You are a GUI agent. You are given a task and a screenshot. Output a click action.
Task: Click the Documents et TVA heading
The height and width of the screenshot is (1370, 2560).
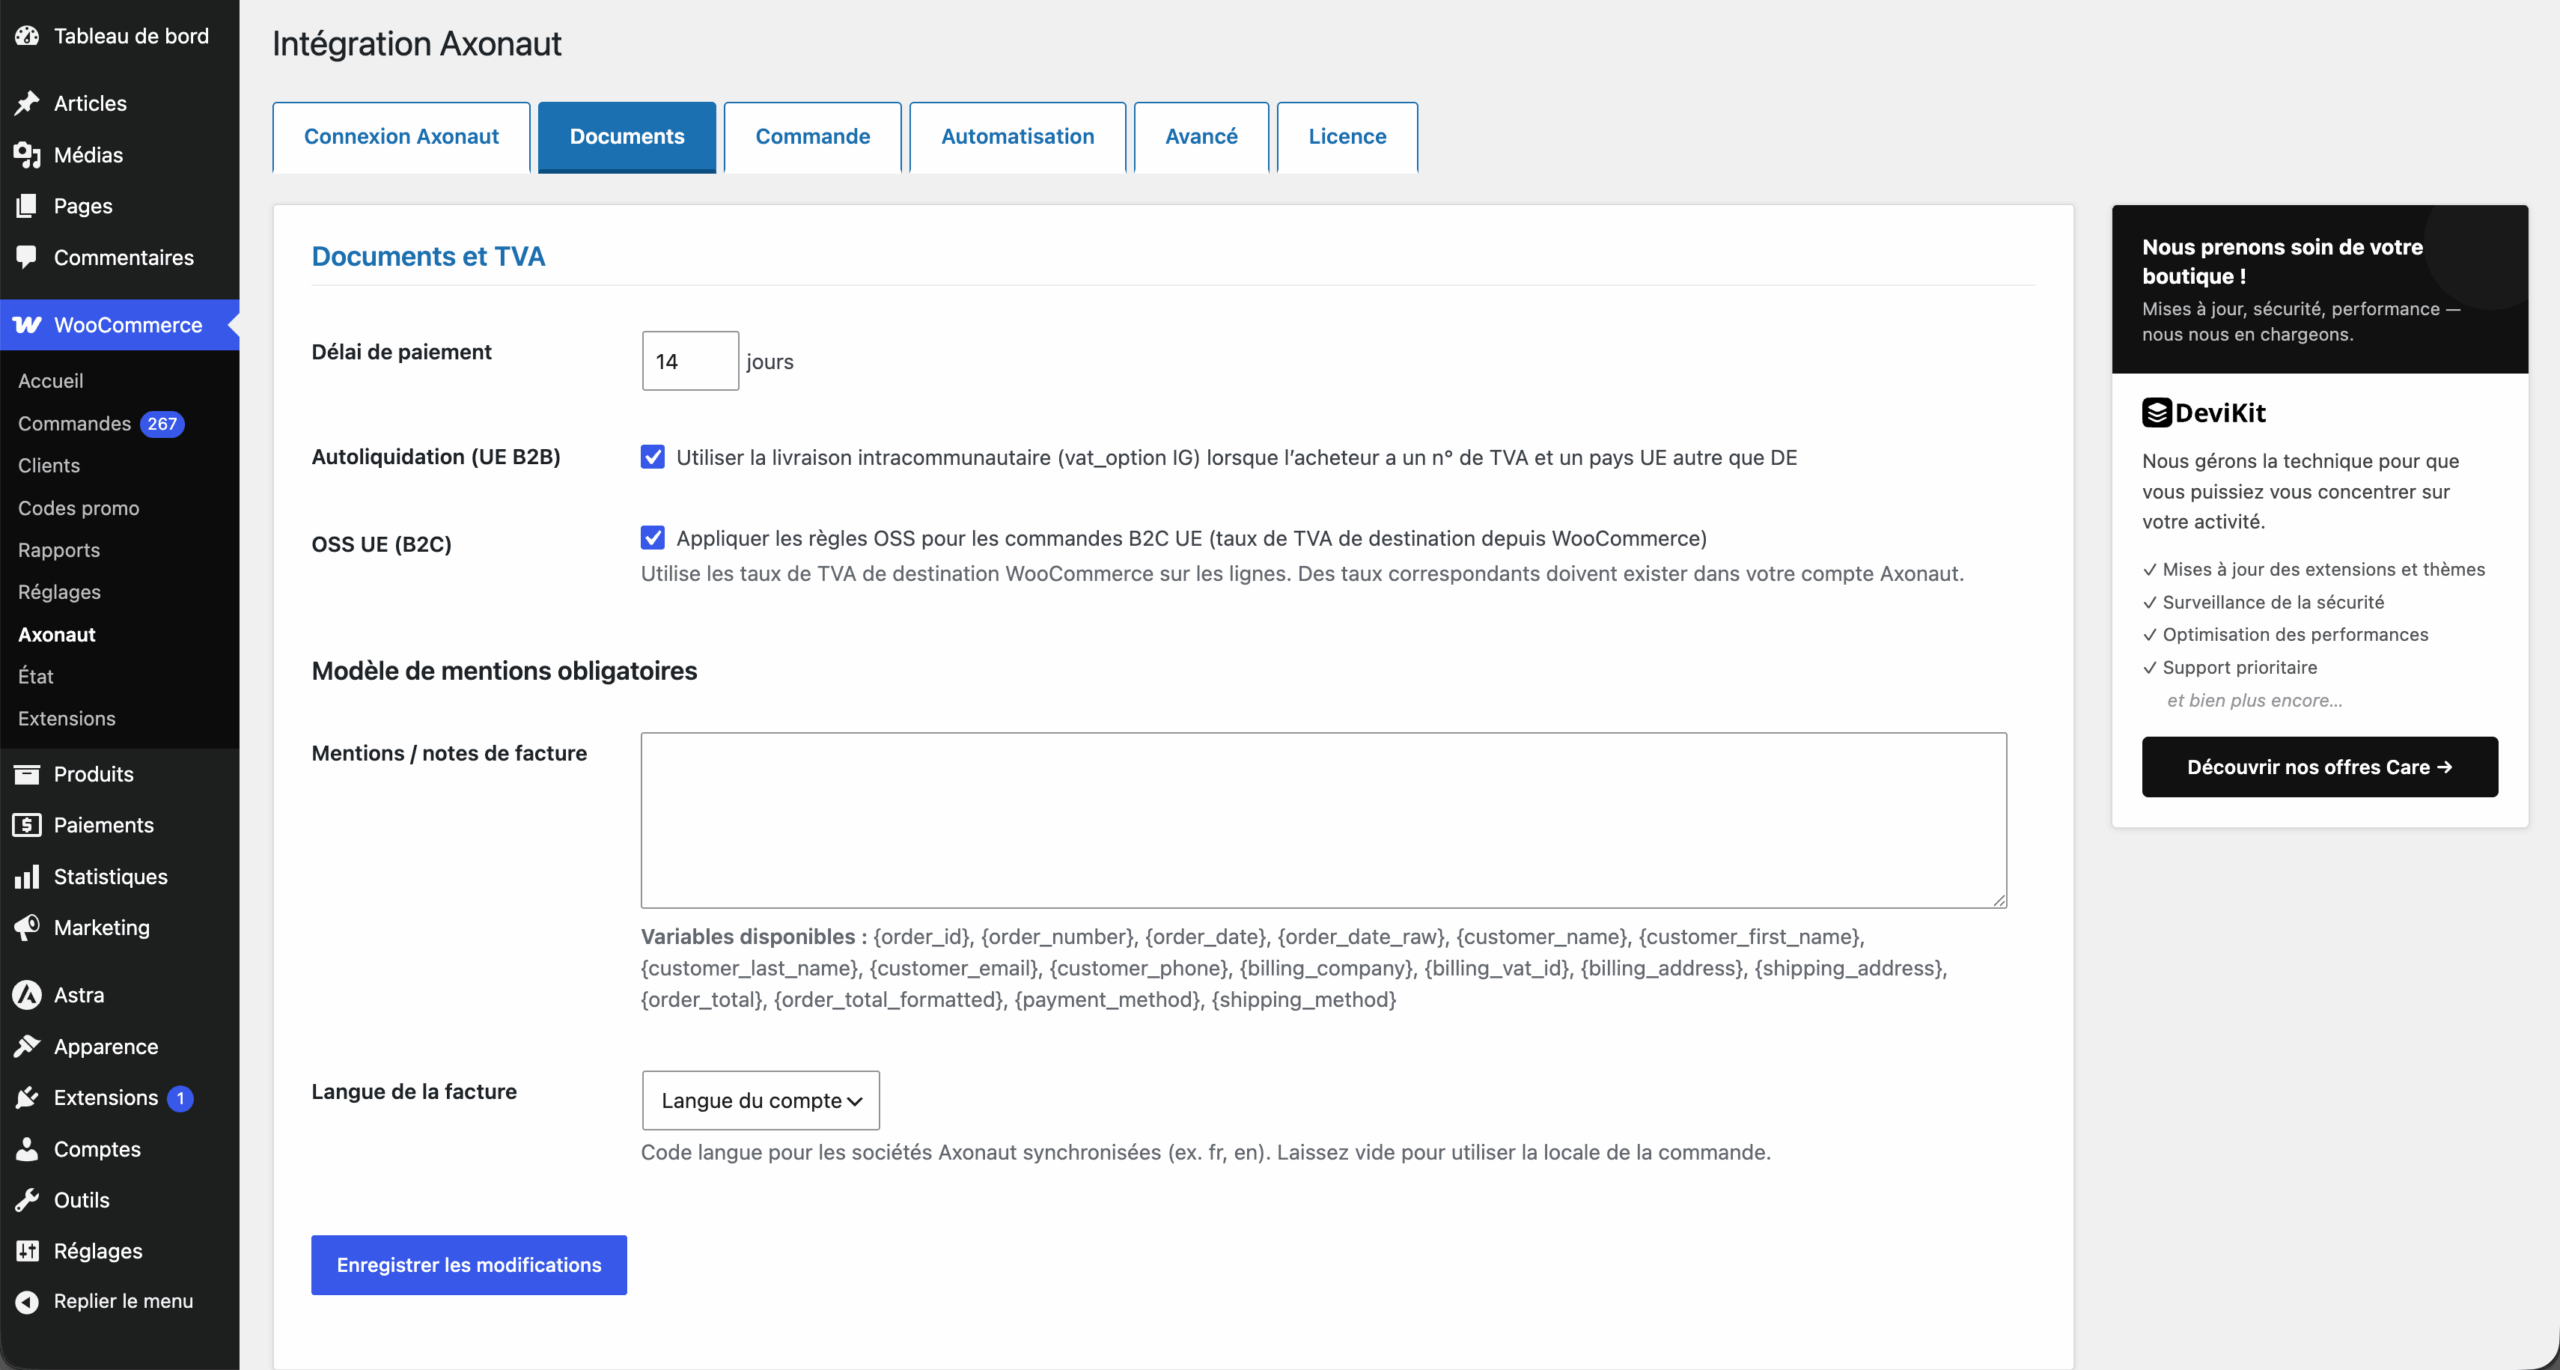point(428,256)
